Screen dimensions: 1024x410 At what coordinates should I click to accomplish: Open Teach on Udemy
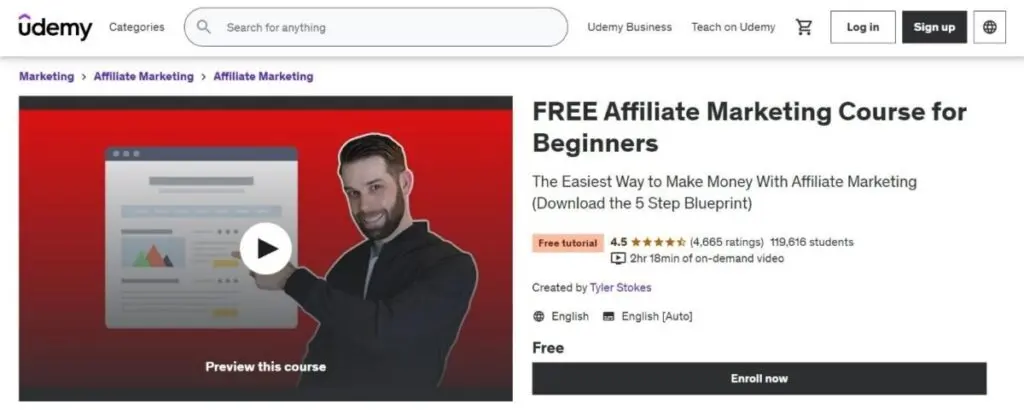coord(733,27)
